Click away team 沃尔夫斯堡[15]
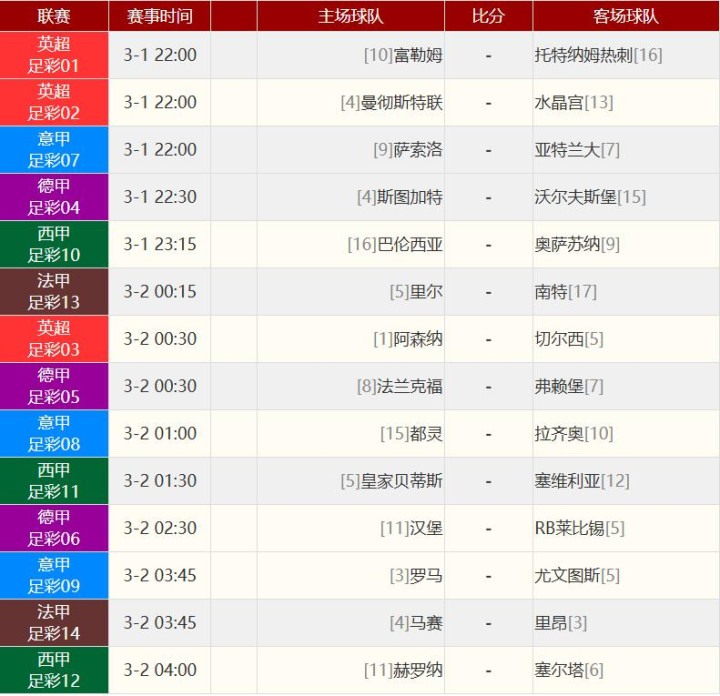 [x=590, y=197]
